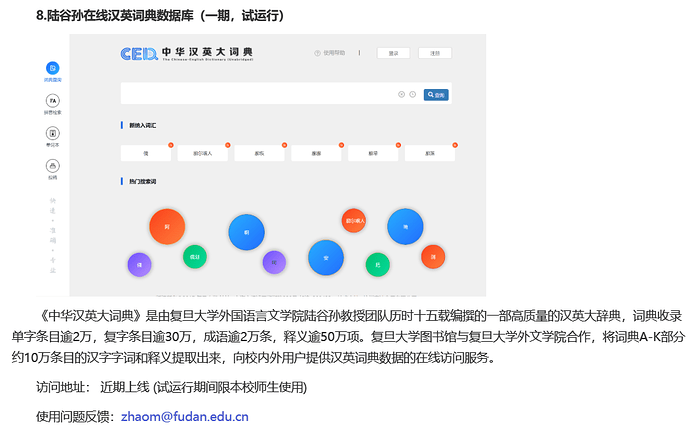The image size is (690, 438).
Task: Click the CED 中华汉英大词典 logo
Action: click(187, 53)
